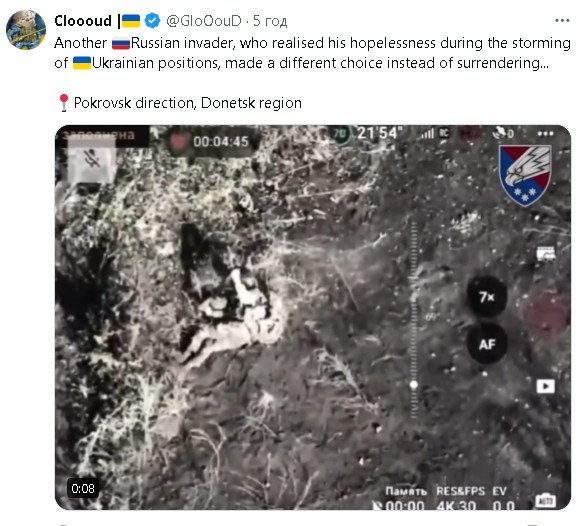Click the eagle brigade emblem logo
Screen dimensions: 586x526
525,175
